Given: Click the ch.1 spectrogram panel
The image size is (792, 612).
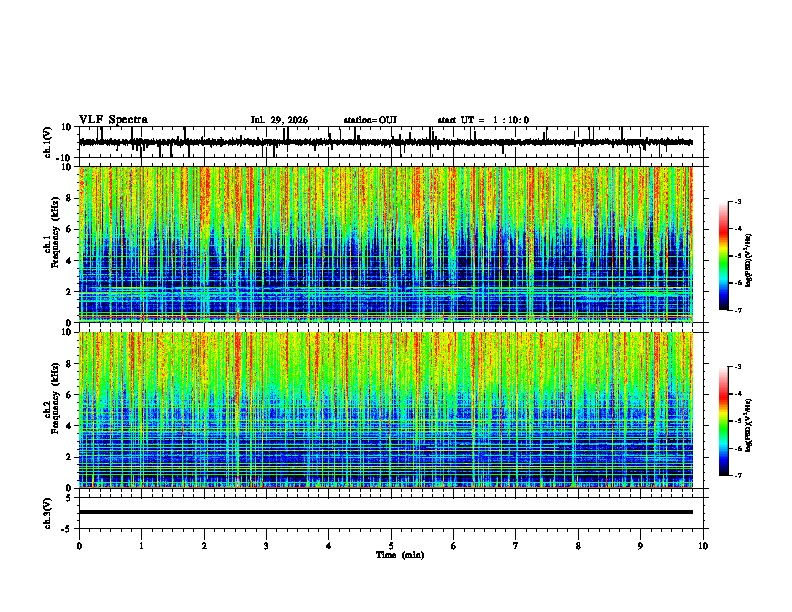Looking at the screenshot, I should (385, 244).
